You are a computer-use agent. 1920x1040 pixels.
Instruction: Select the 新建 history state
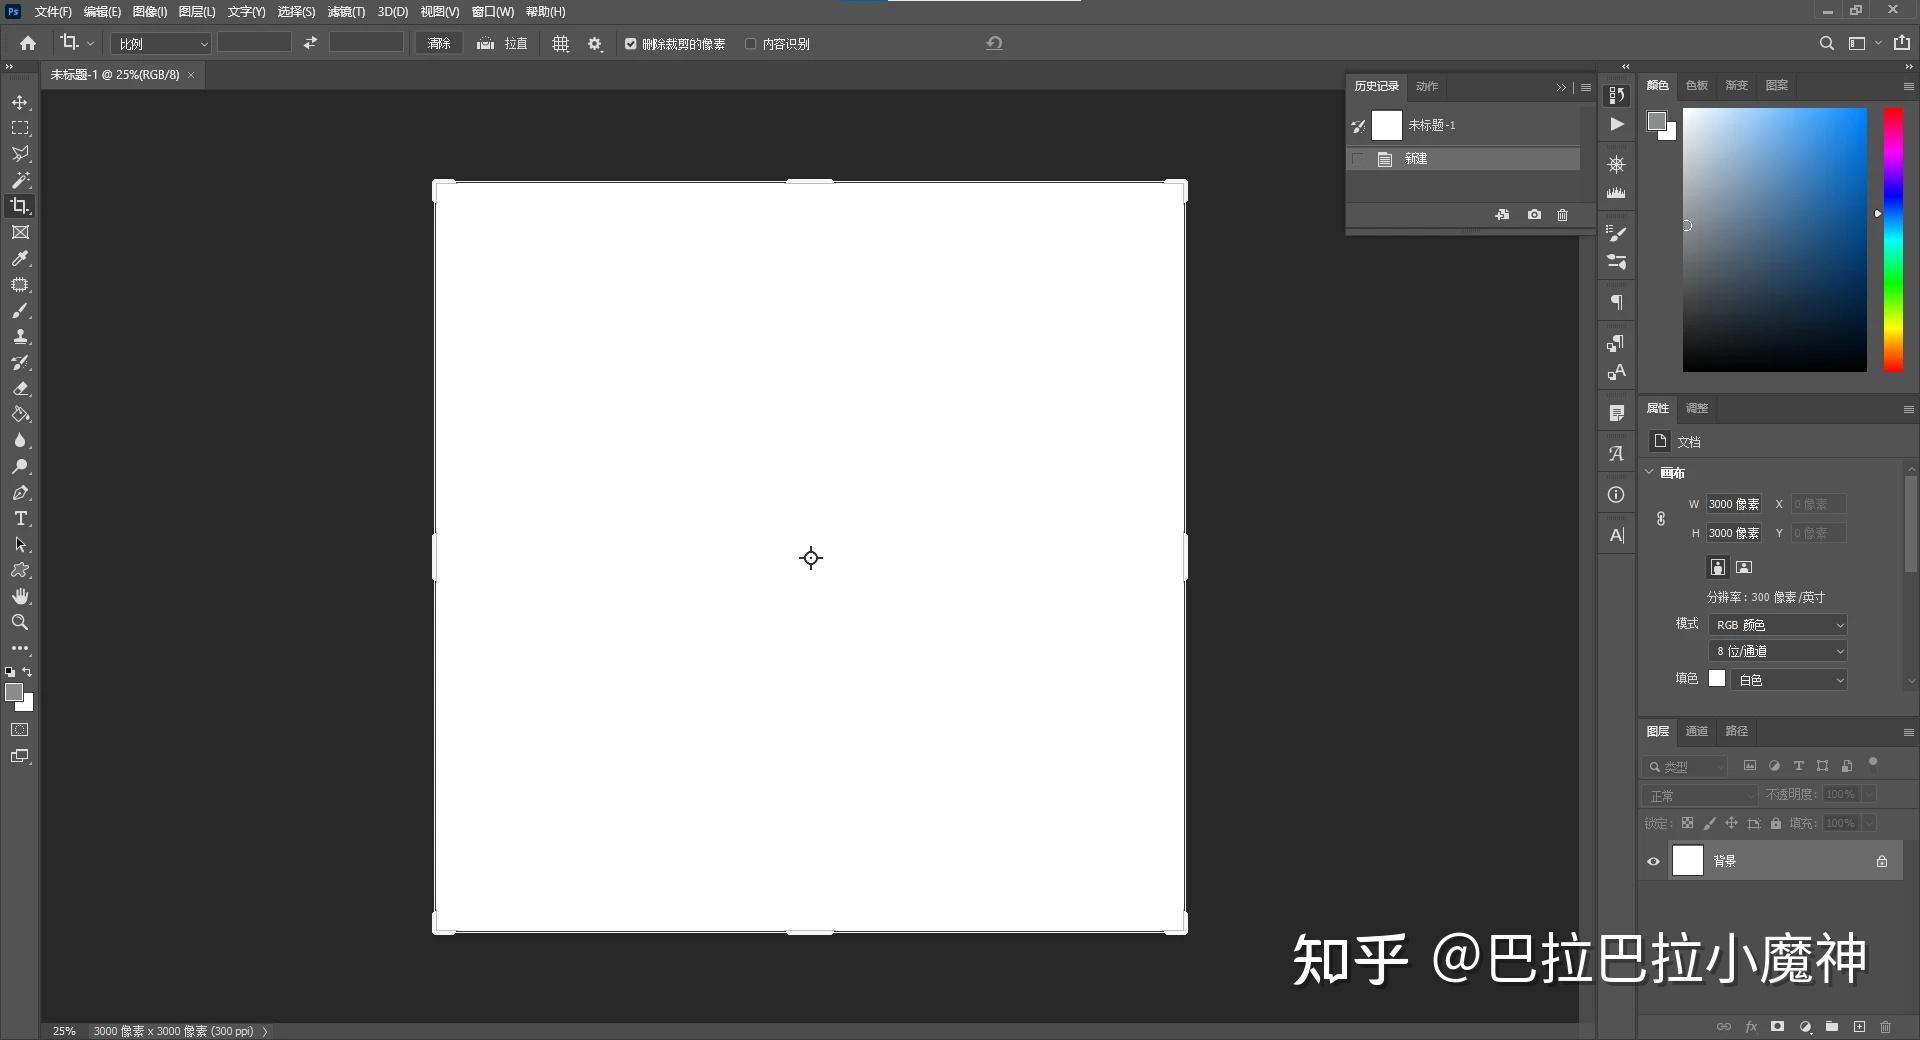click(x=1464, y=159)
